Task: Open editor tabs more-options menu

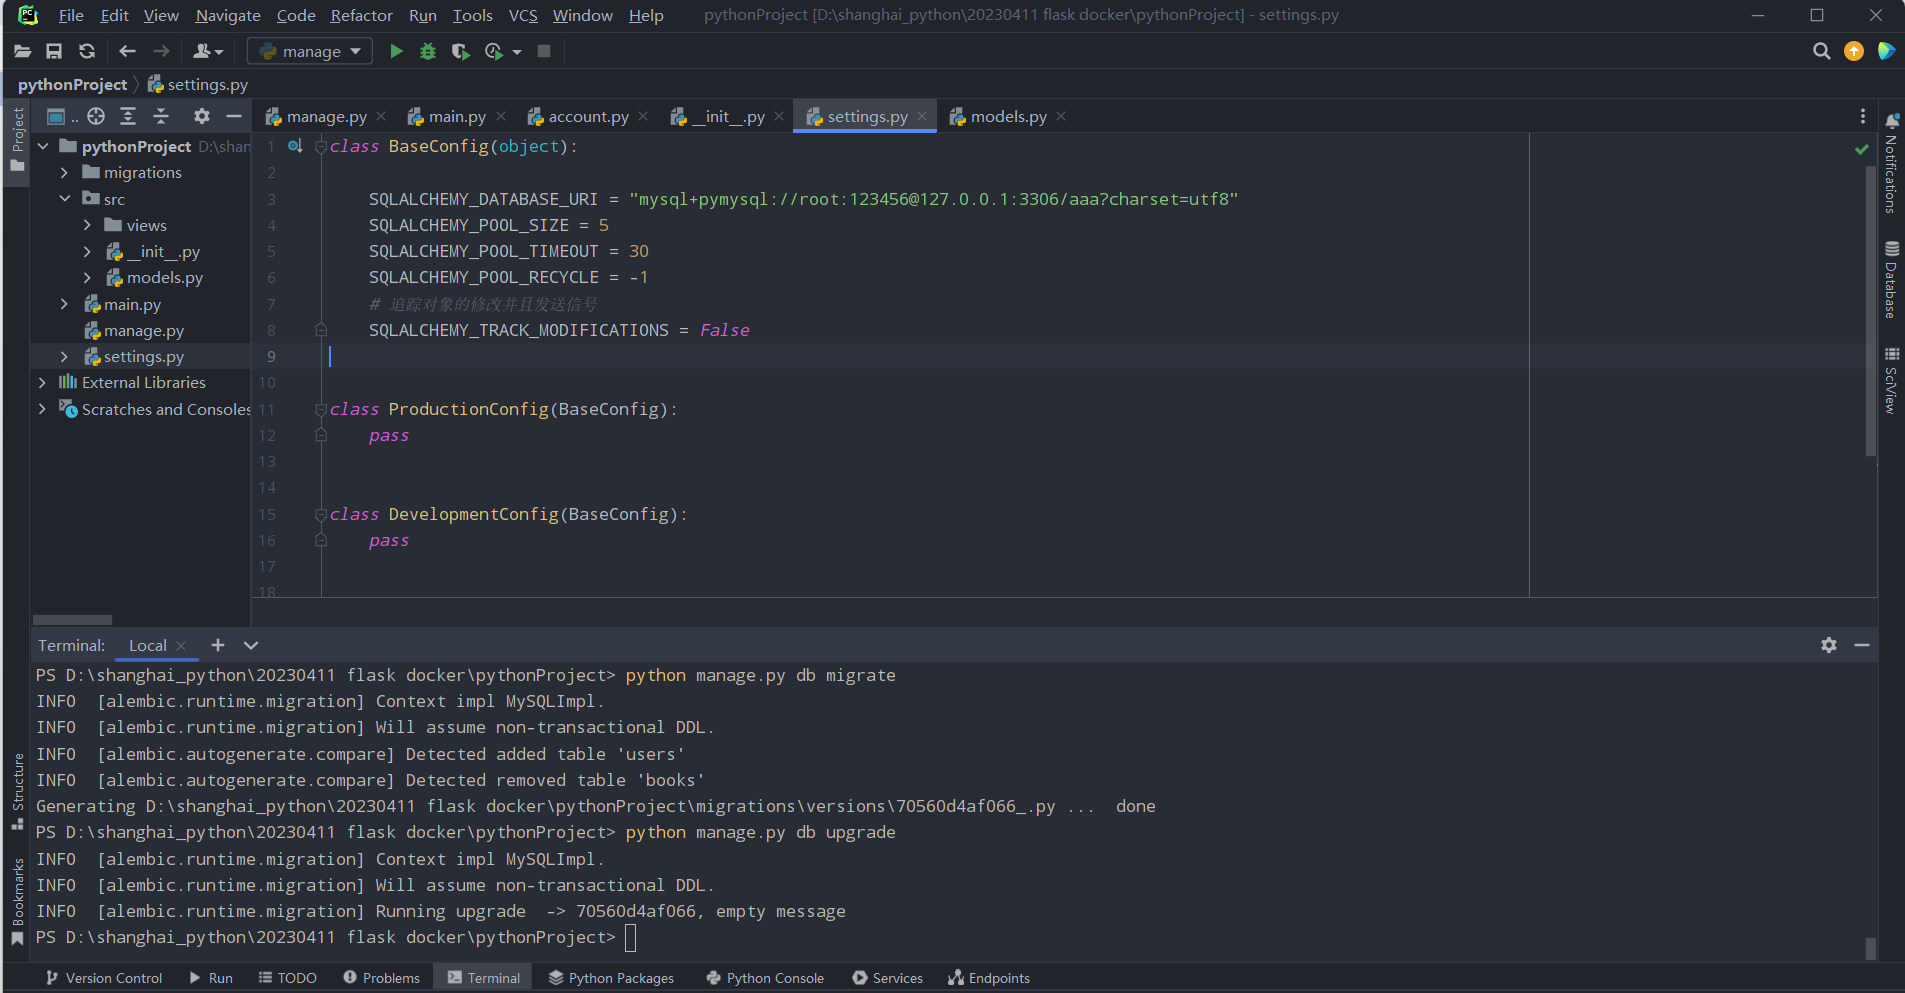Action: coord(1862,116)
